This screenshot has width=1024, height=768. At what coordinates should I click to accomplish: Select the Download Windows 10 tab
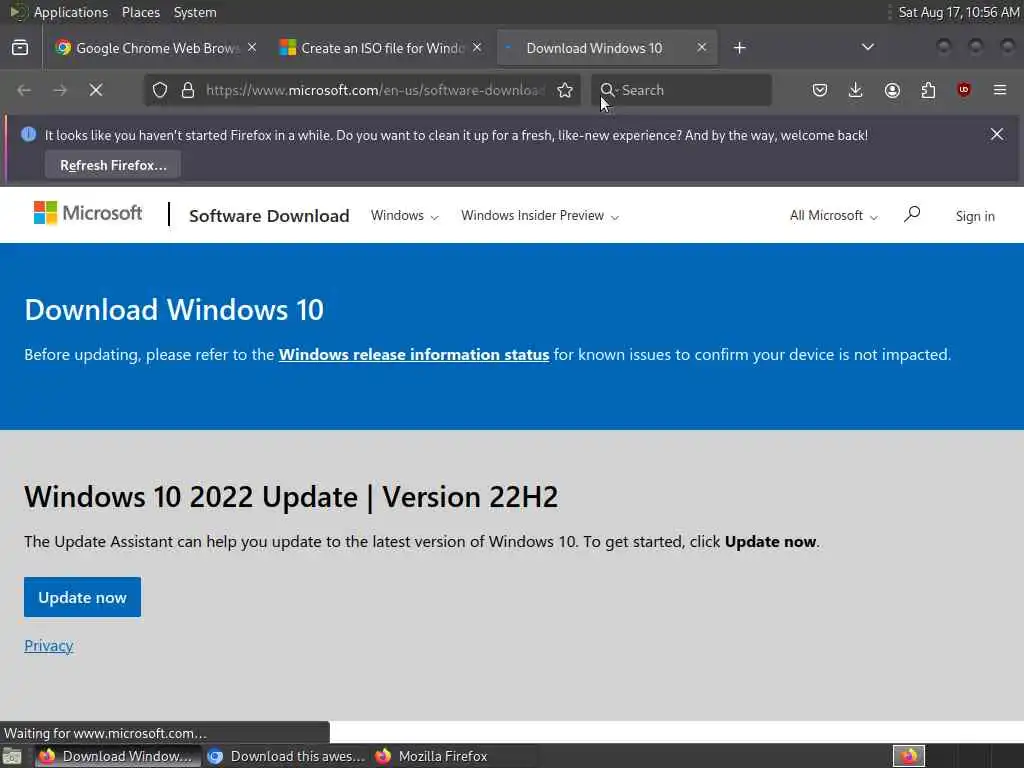[x=607, y=48]
